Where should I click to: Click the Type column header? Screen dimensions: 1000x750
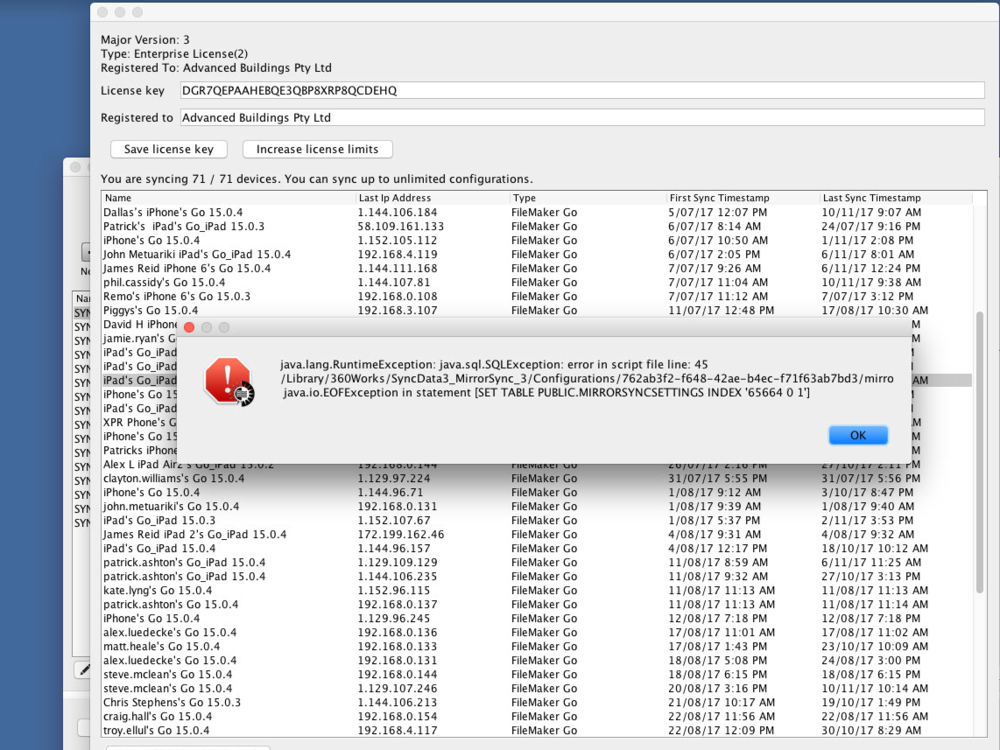click(x=587, y=198)
